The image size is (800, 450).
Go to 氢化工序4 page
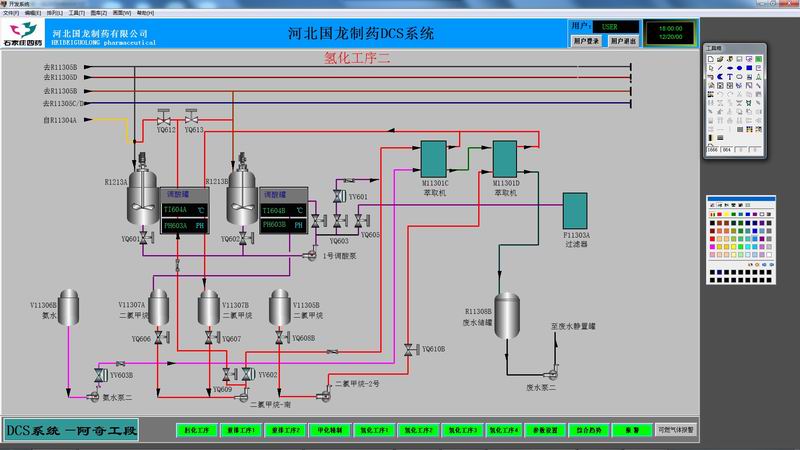point(504,430)
